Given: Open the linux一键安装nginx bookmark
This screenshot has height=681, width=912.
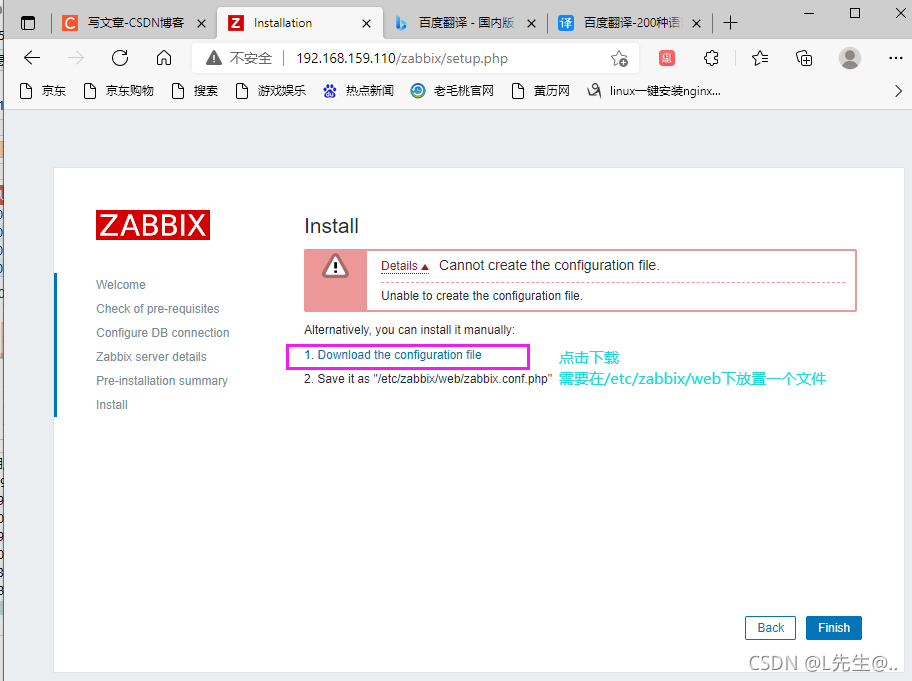Looking at the screenshot, I should pos(654,91).
